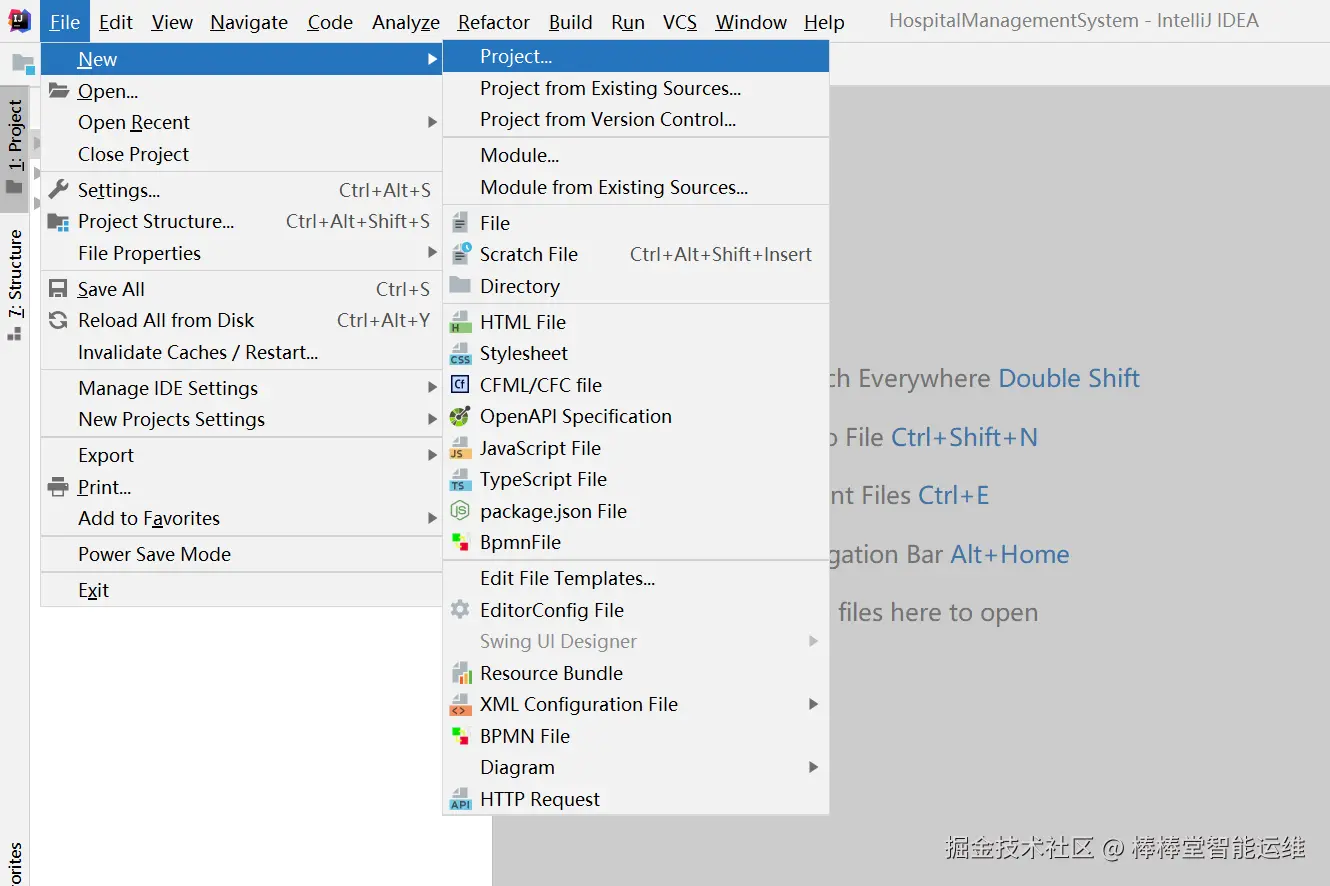The width and height of the screenshot is (1330, 886).
Task: Toggle Power Save Mode
Action: tap(241, 554)
